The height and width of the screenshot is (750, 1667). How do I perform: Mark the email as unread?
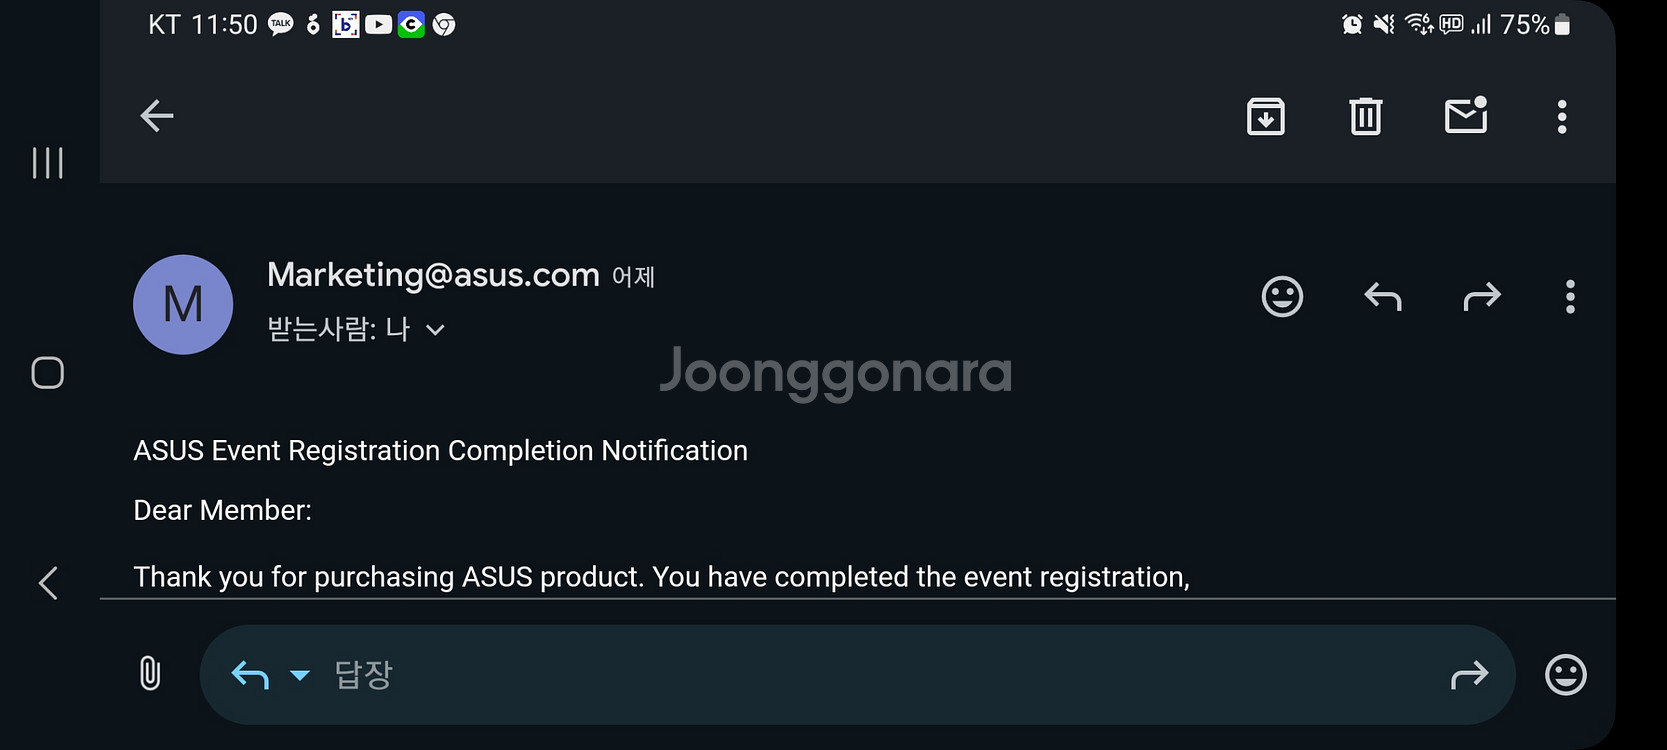tap(1466, 115)
